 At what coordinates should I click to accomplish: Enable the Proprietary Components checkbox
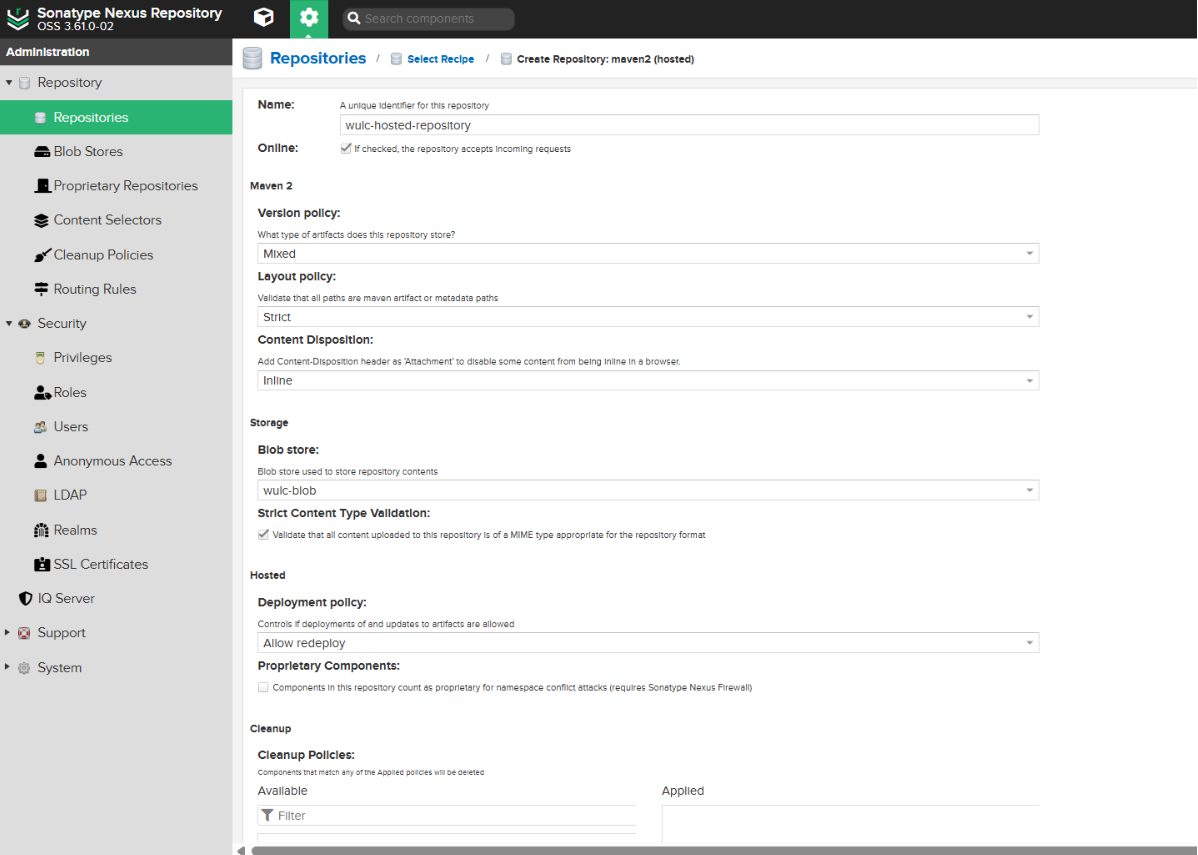[263, 687]
